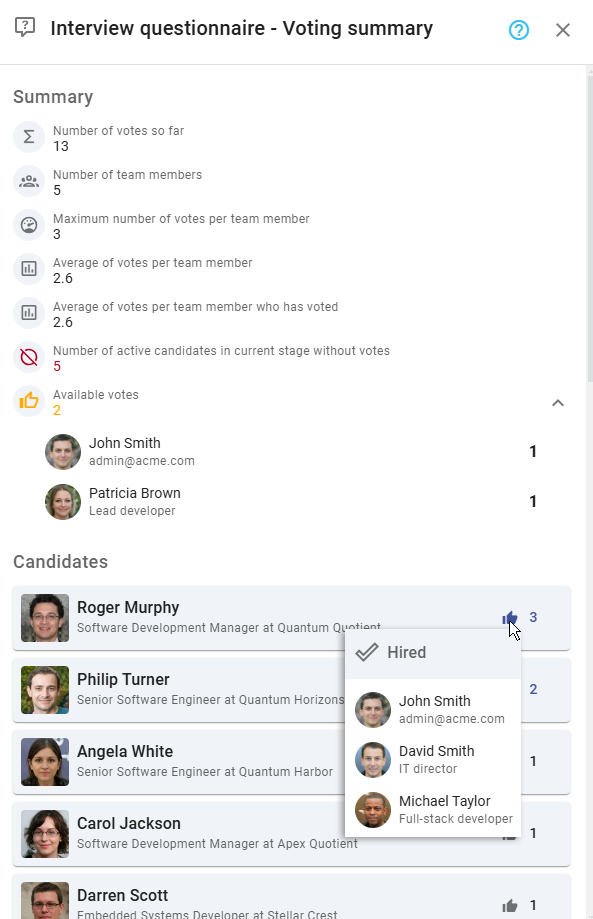Click the sigma icon beside number of votes
The image size is (593, 919).
coord(28,137)
